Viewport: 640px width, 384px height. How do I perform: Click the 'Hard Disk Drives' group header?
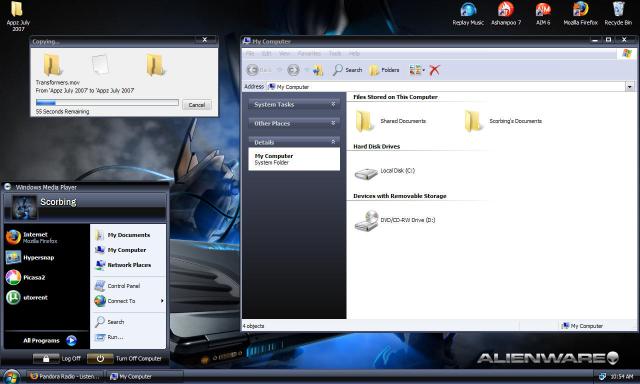point(376,146)
